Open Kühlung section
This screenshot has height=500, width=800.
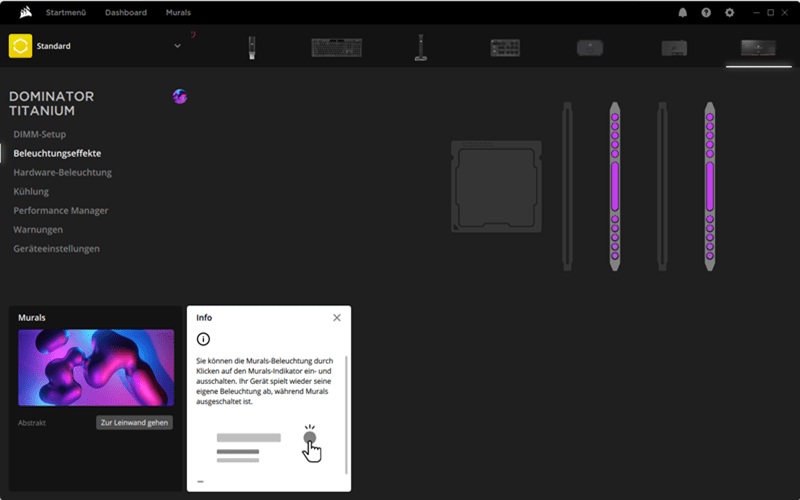31,191
